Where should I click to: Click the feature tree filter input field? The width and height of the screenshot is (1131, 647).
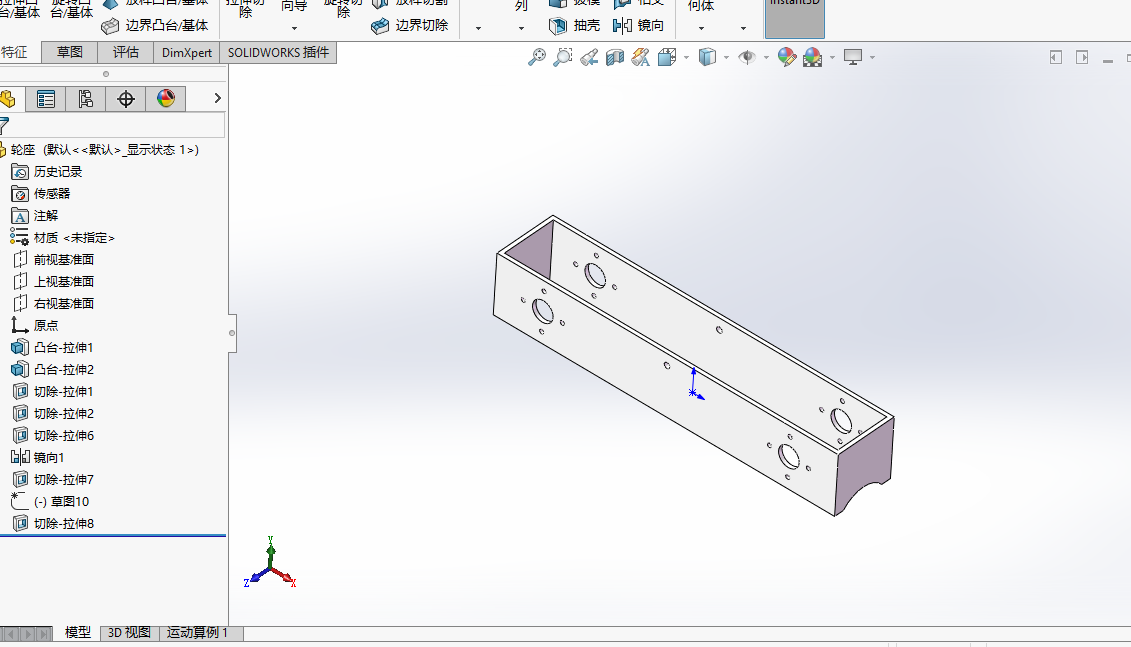pyautogui.click(x=117, y=125)
